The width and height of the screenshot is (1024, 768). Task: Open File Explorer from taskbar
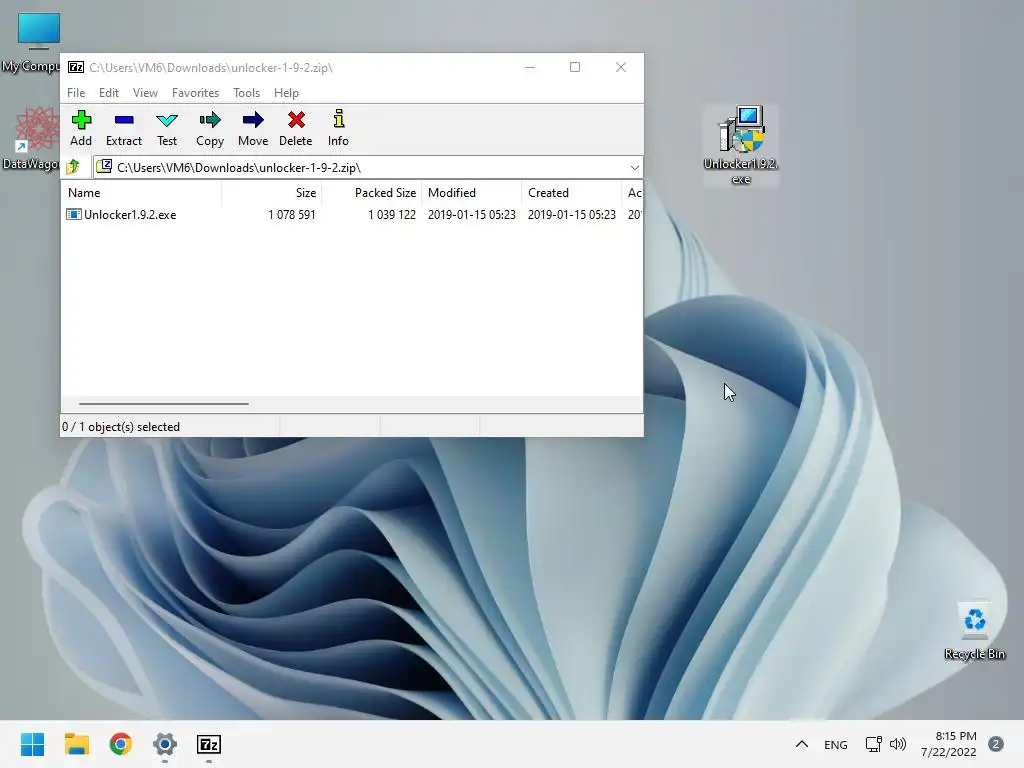click(77, 744)
